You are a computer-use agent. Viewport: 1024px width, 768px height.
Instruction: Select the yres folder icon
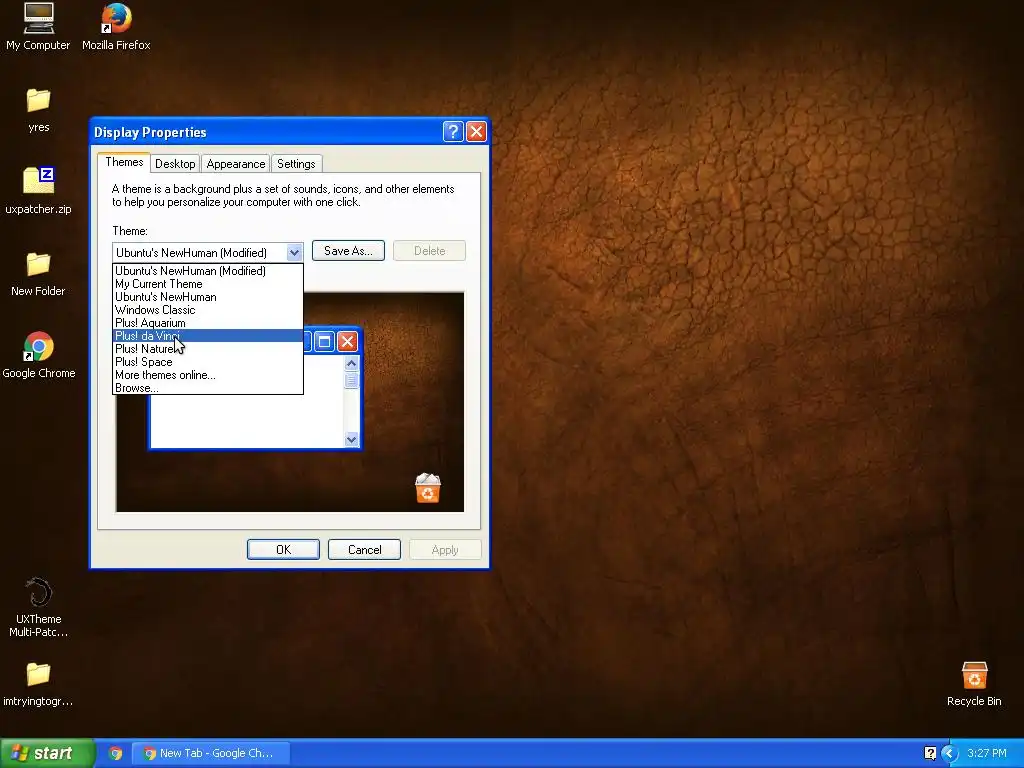coord(39,110)
